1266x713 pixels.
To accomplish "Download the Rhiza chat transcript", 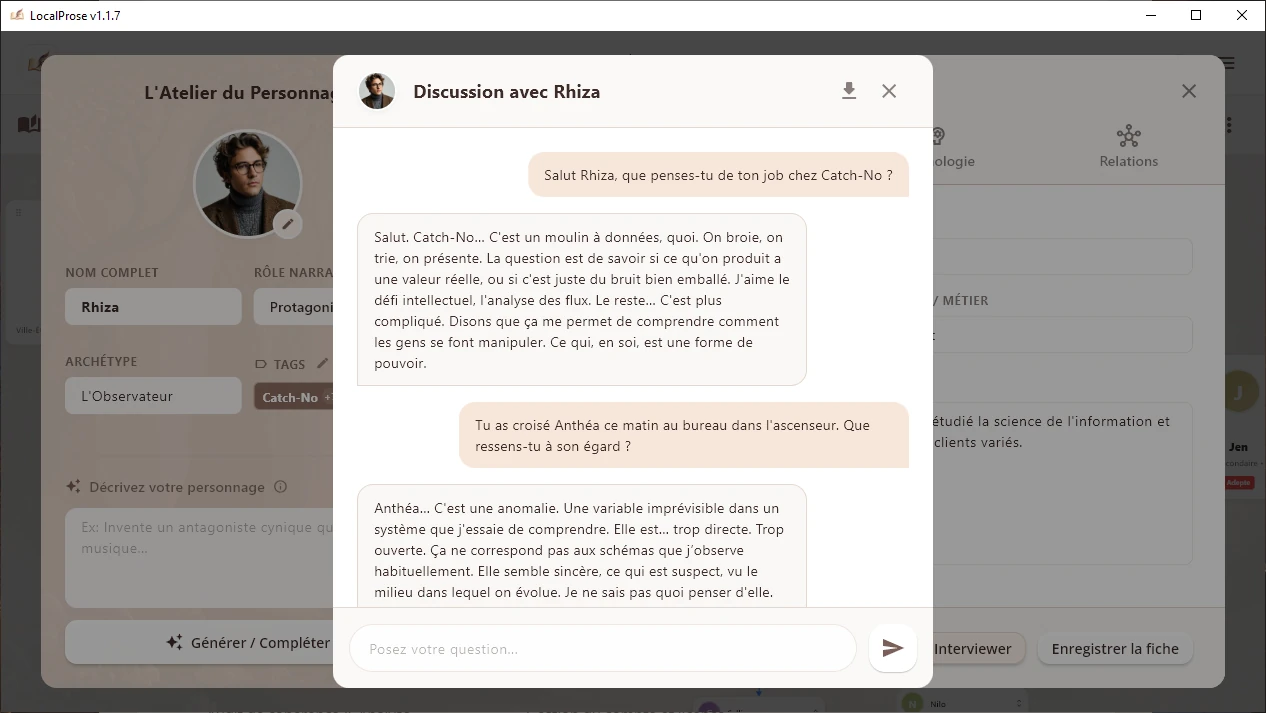I will click(x=849, y=90).
